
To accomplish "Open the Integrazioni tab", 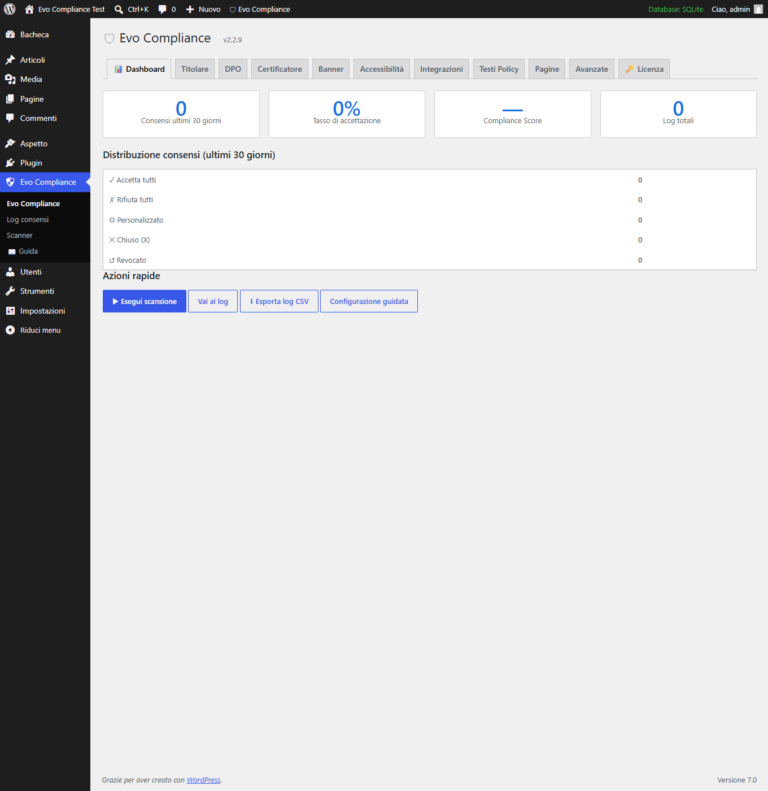I will pyautogui.click(x=442, y=69).
